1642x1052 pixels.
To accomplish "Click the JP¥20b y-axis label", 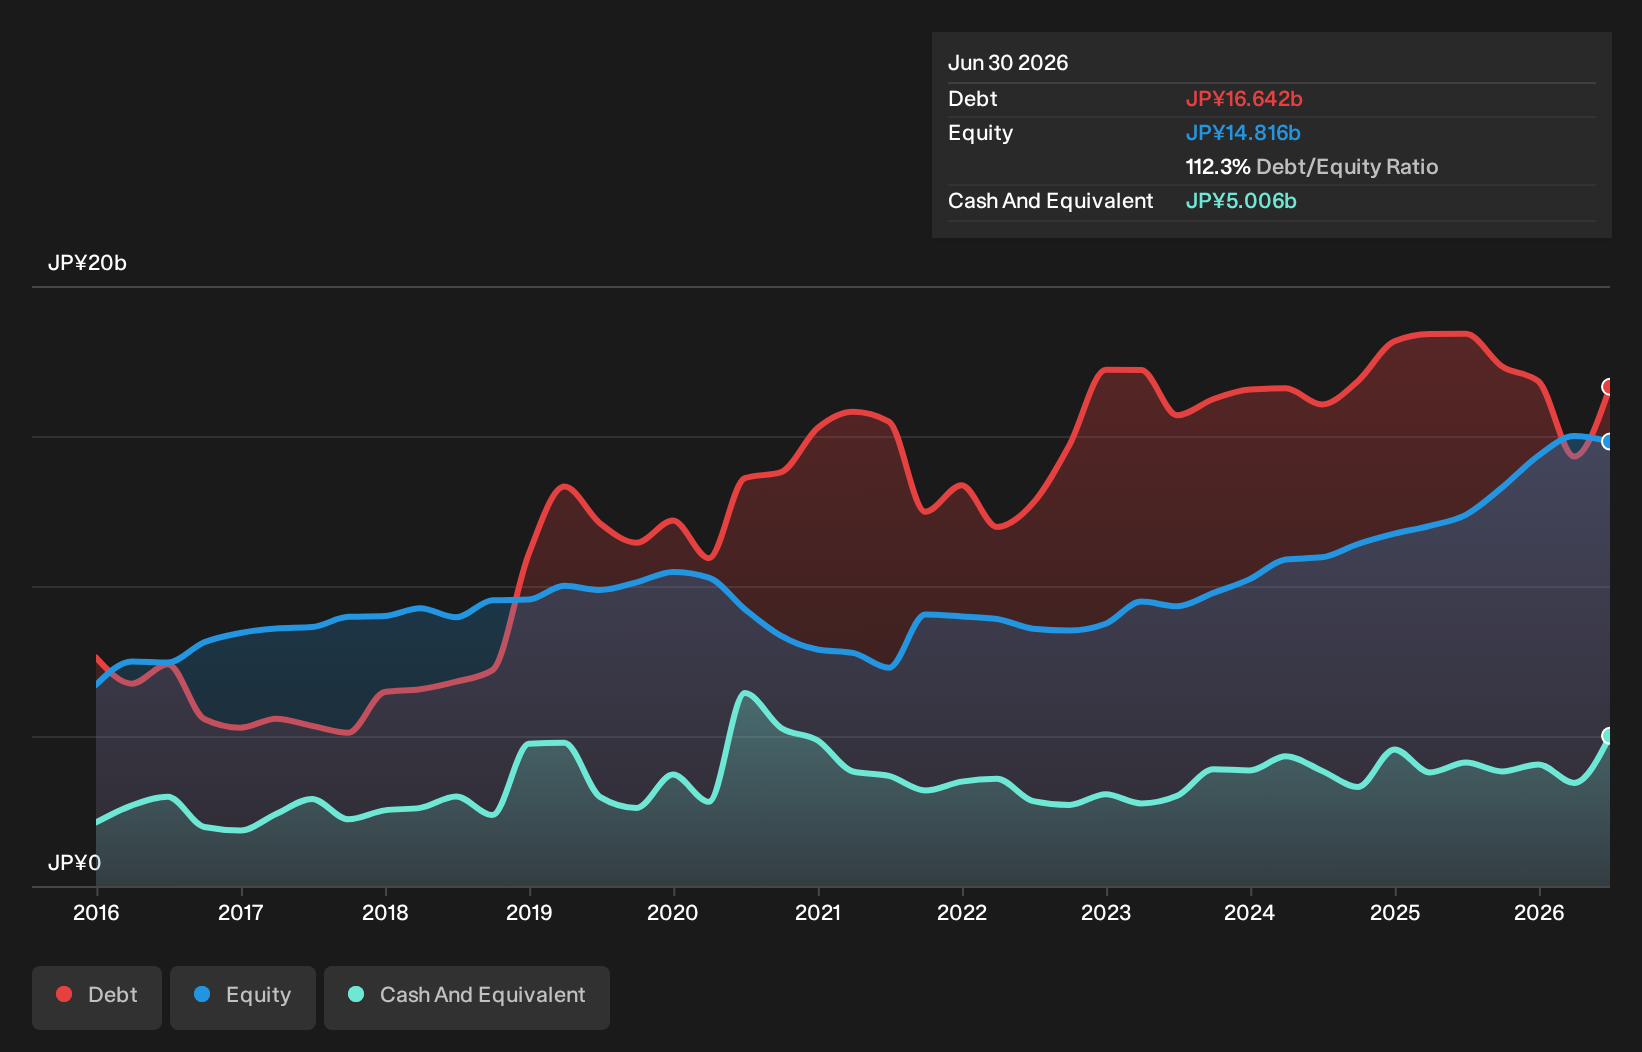I will (x=88, y=263).
